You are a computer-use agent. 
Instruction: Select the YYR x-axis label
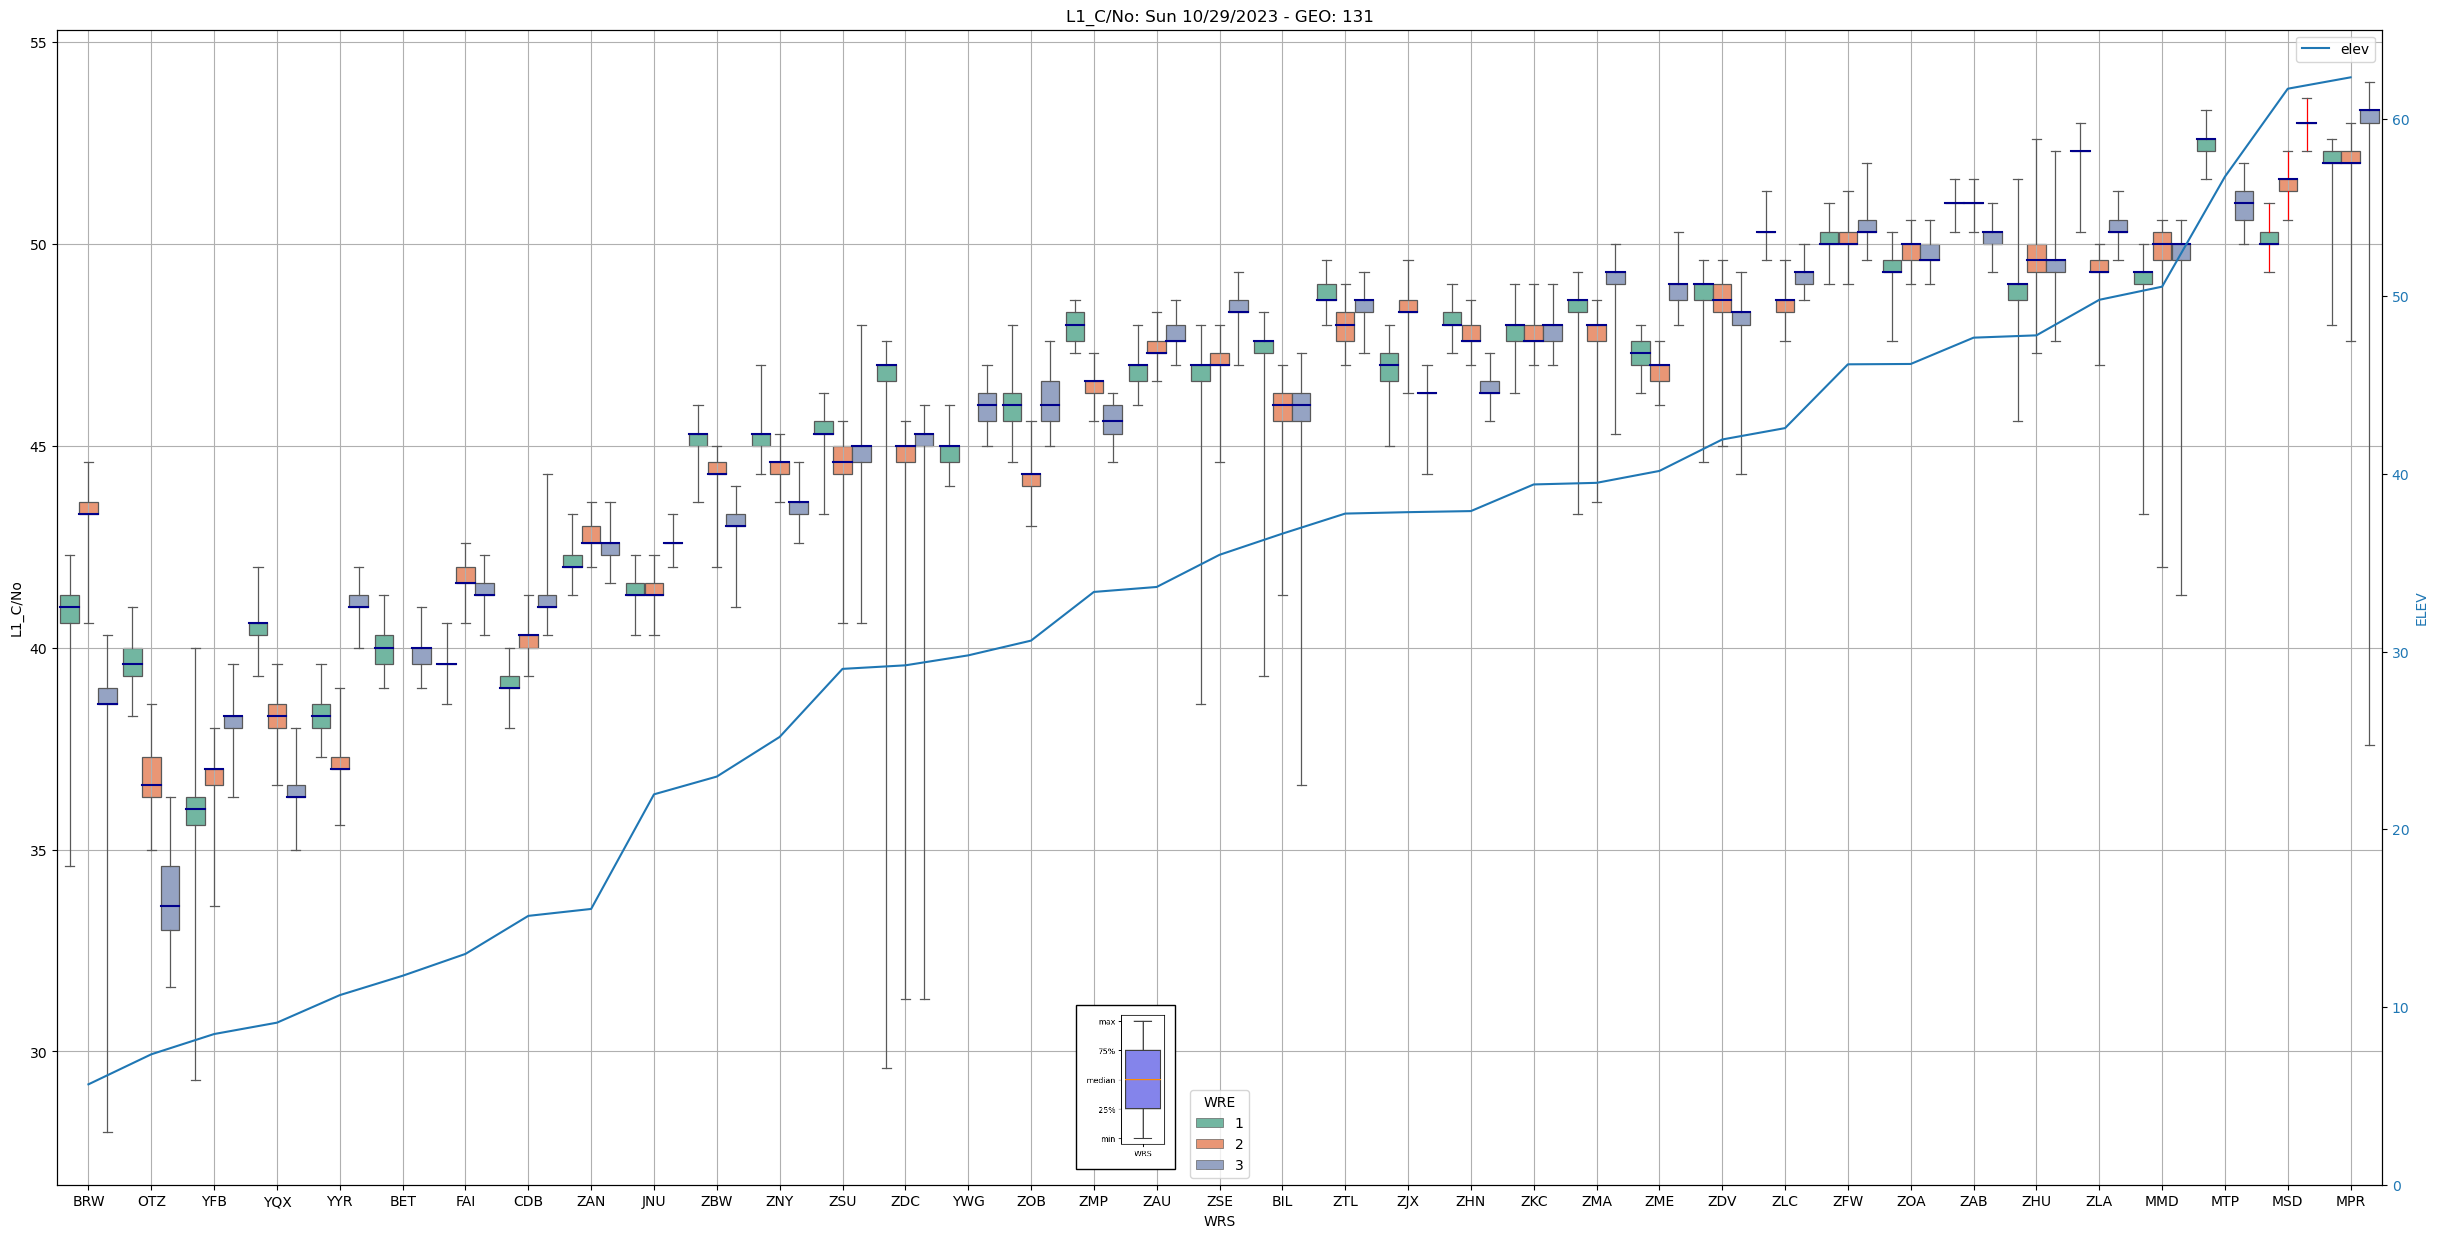pyautogui.click(x=340, y=1201)
